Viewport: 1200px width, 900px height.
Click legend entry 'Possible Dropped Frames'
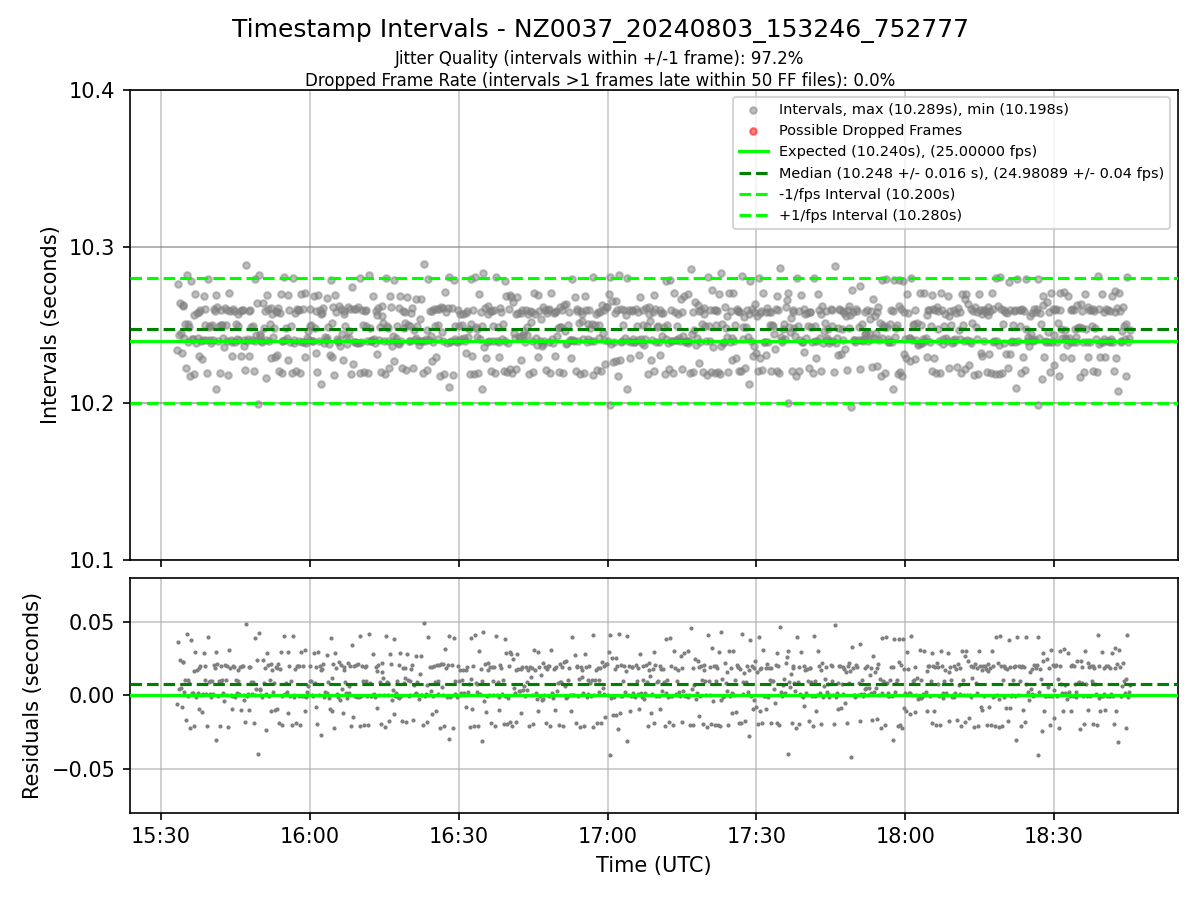point(870,130)
